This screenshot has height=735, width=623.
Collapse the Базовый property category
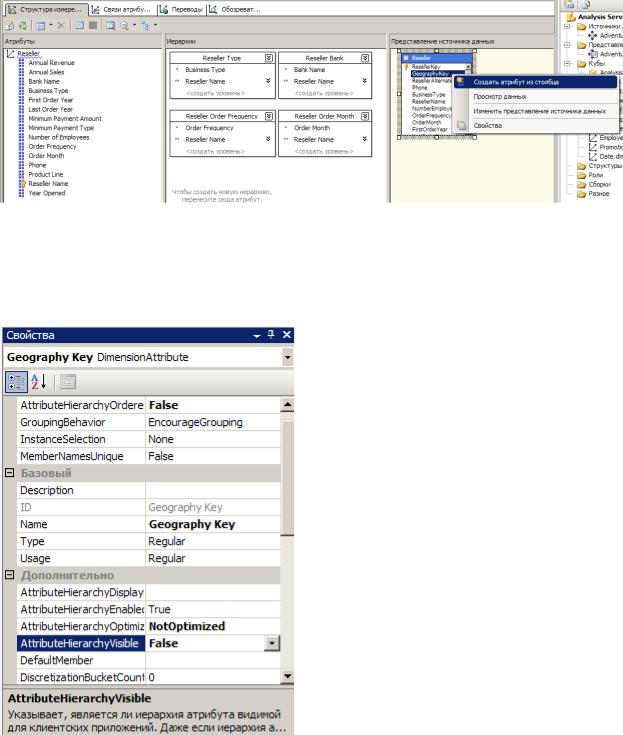click(x=9, y=473)
